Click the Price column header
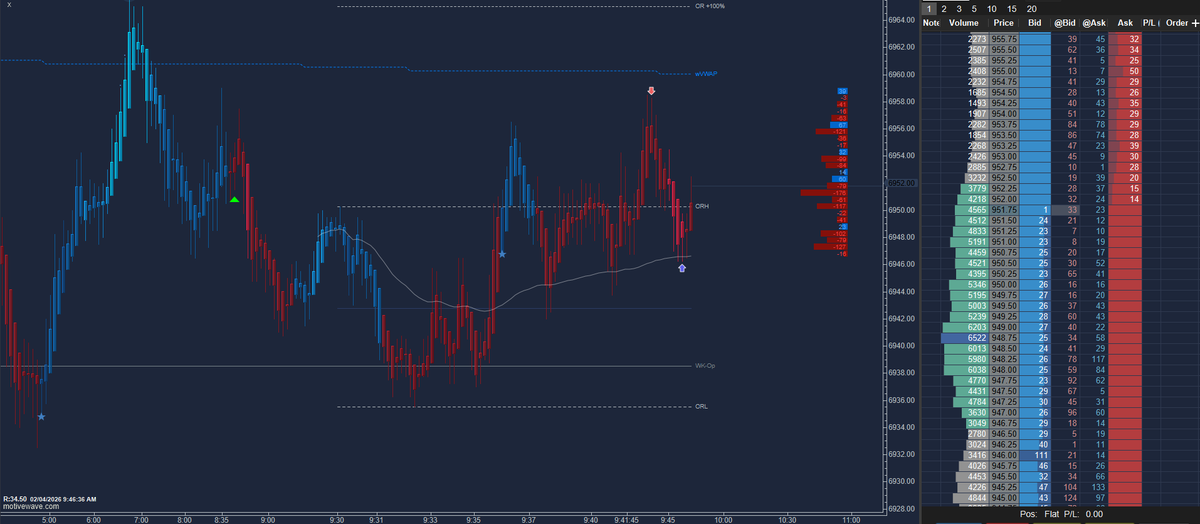 (1005, 23)
